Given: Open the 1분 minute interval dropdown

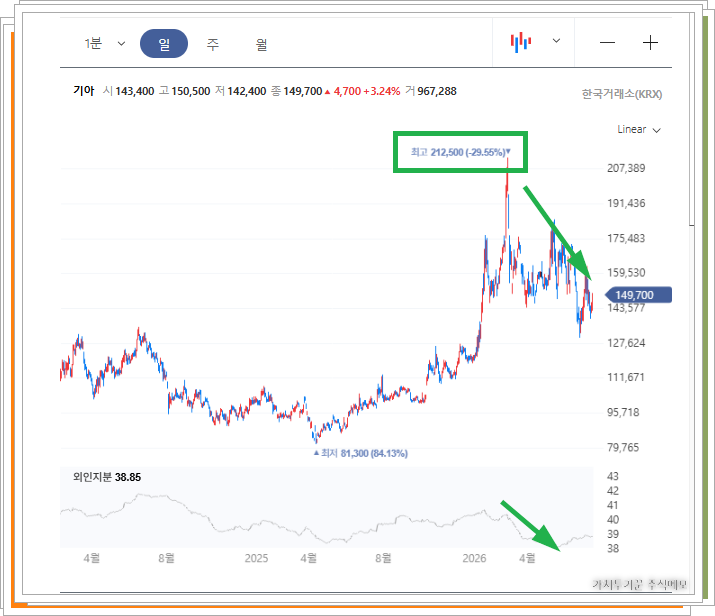Looking at the screenshot, I should tap(104, 44).
